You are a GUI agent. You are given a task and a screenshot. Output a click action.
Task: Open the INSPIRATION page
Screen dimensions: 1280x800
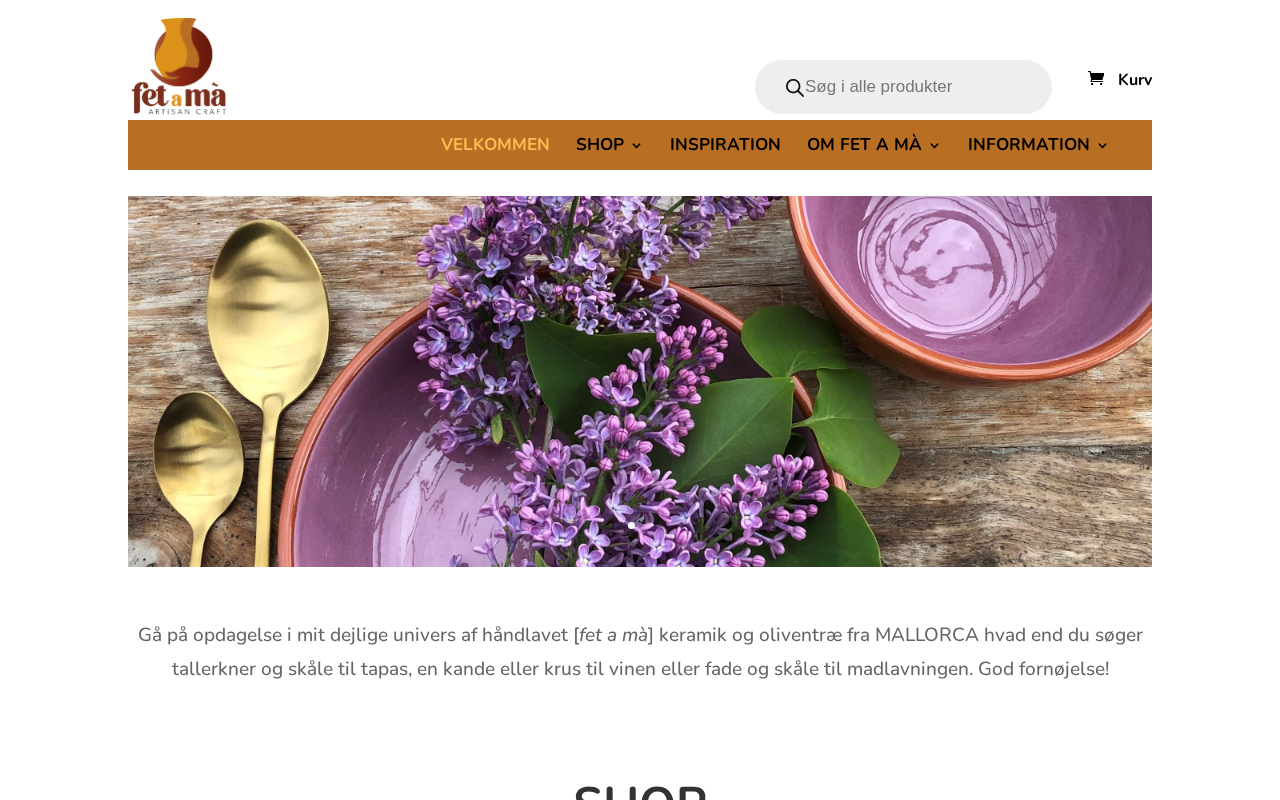725,145
